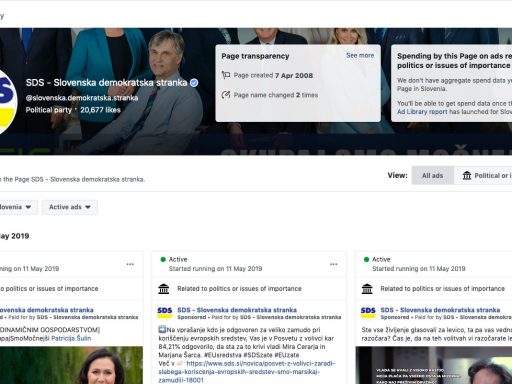512x384 pixels.
Task: Open the sds.si novica link in the ad
Action: (x=247, y=372)
